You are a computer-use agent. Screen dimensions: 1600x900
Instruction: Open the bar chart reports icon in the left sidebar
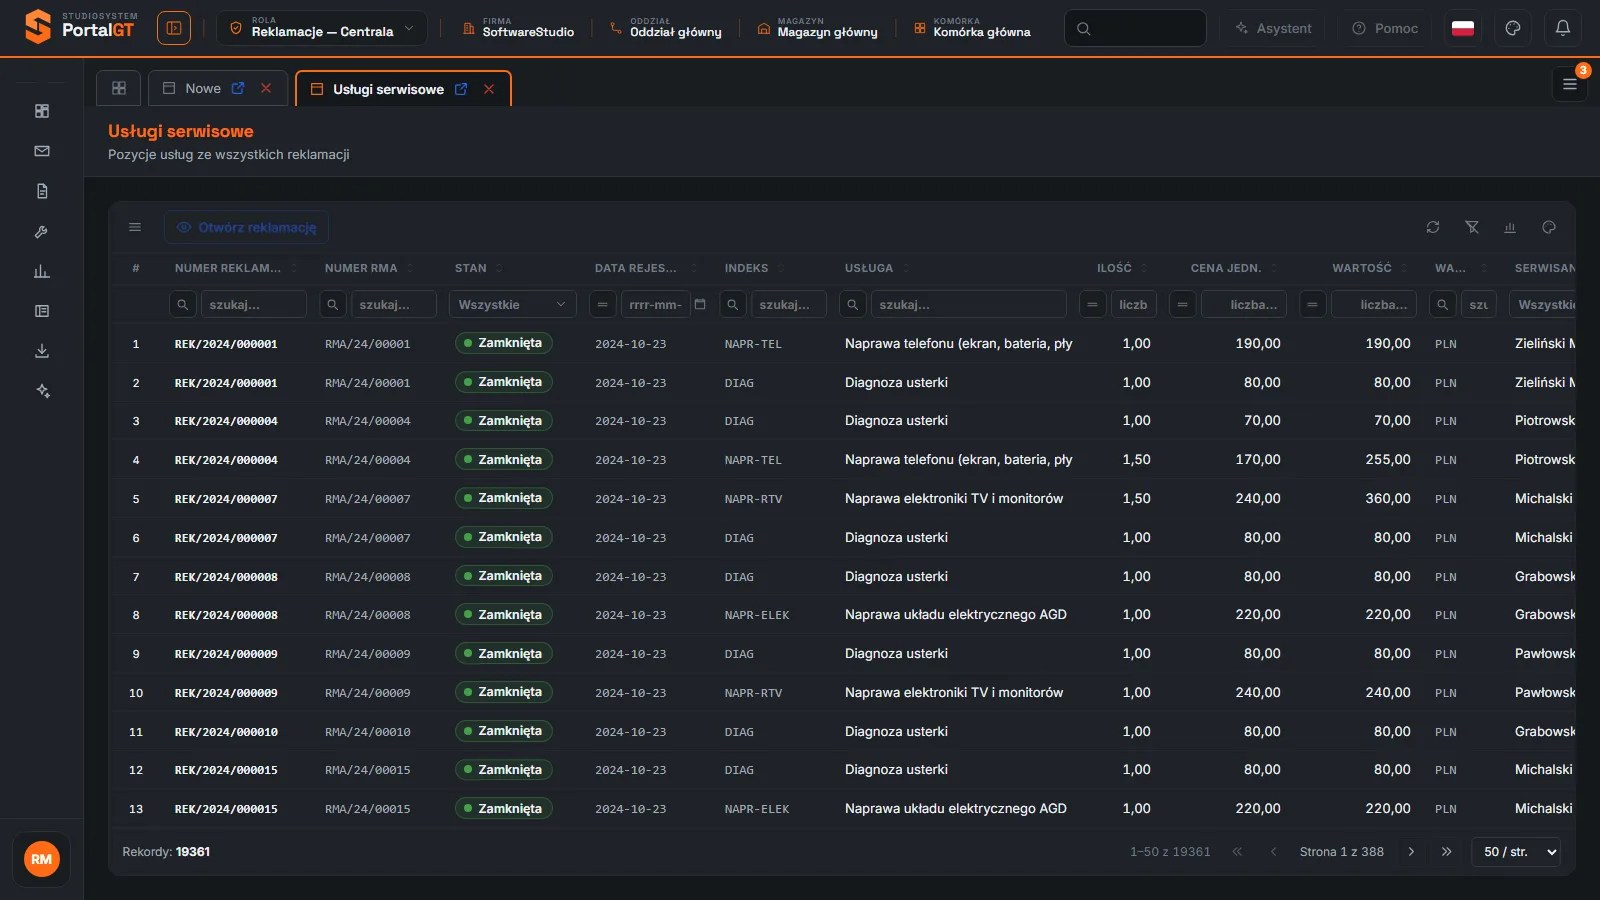click(x=42, y=271)
